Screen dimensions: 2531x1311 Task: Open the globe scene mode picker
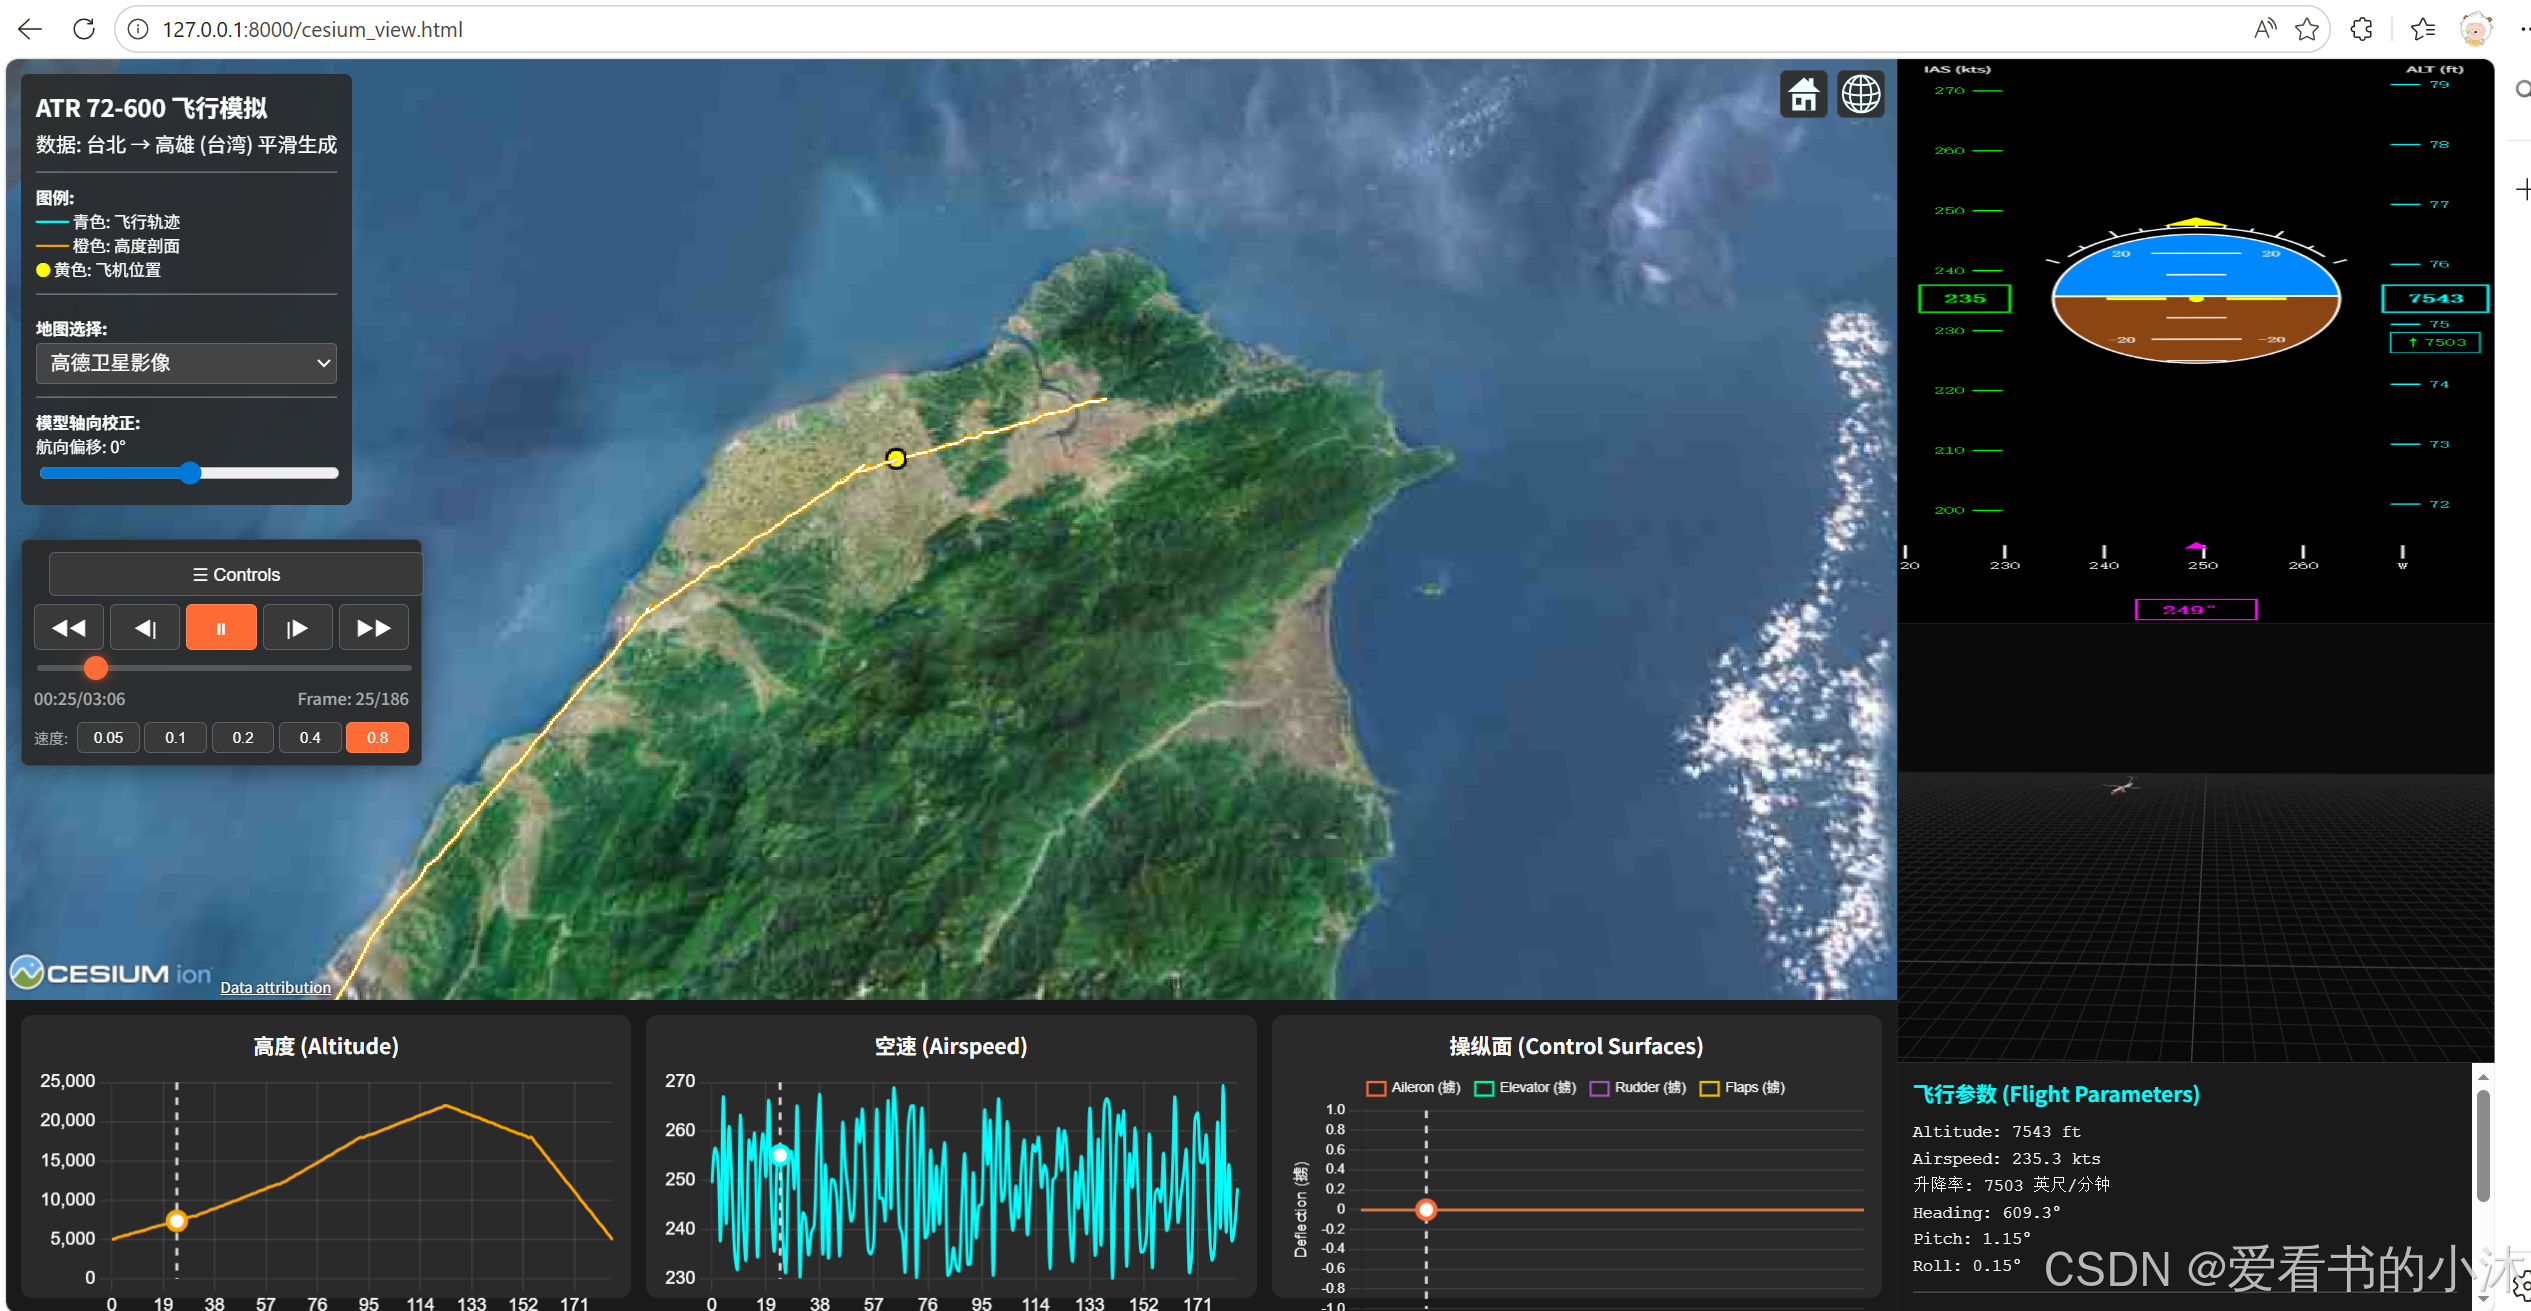[1861, 95]
